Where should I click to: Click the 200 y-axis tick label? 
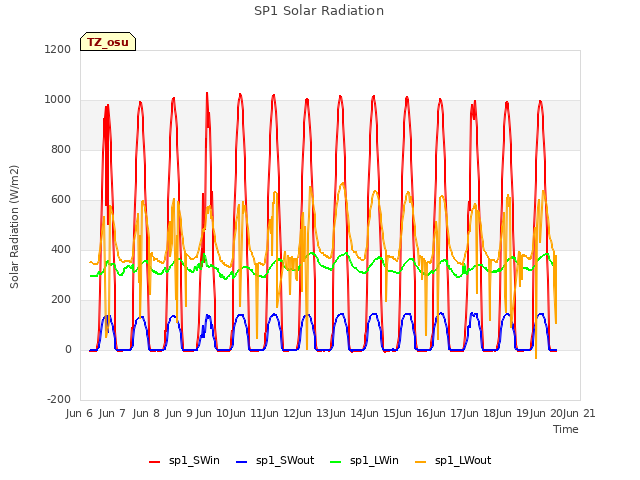coord(61,299)
